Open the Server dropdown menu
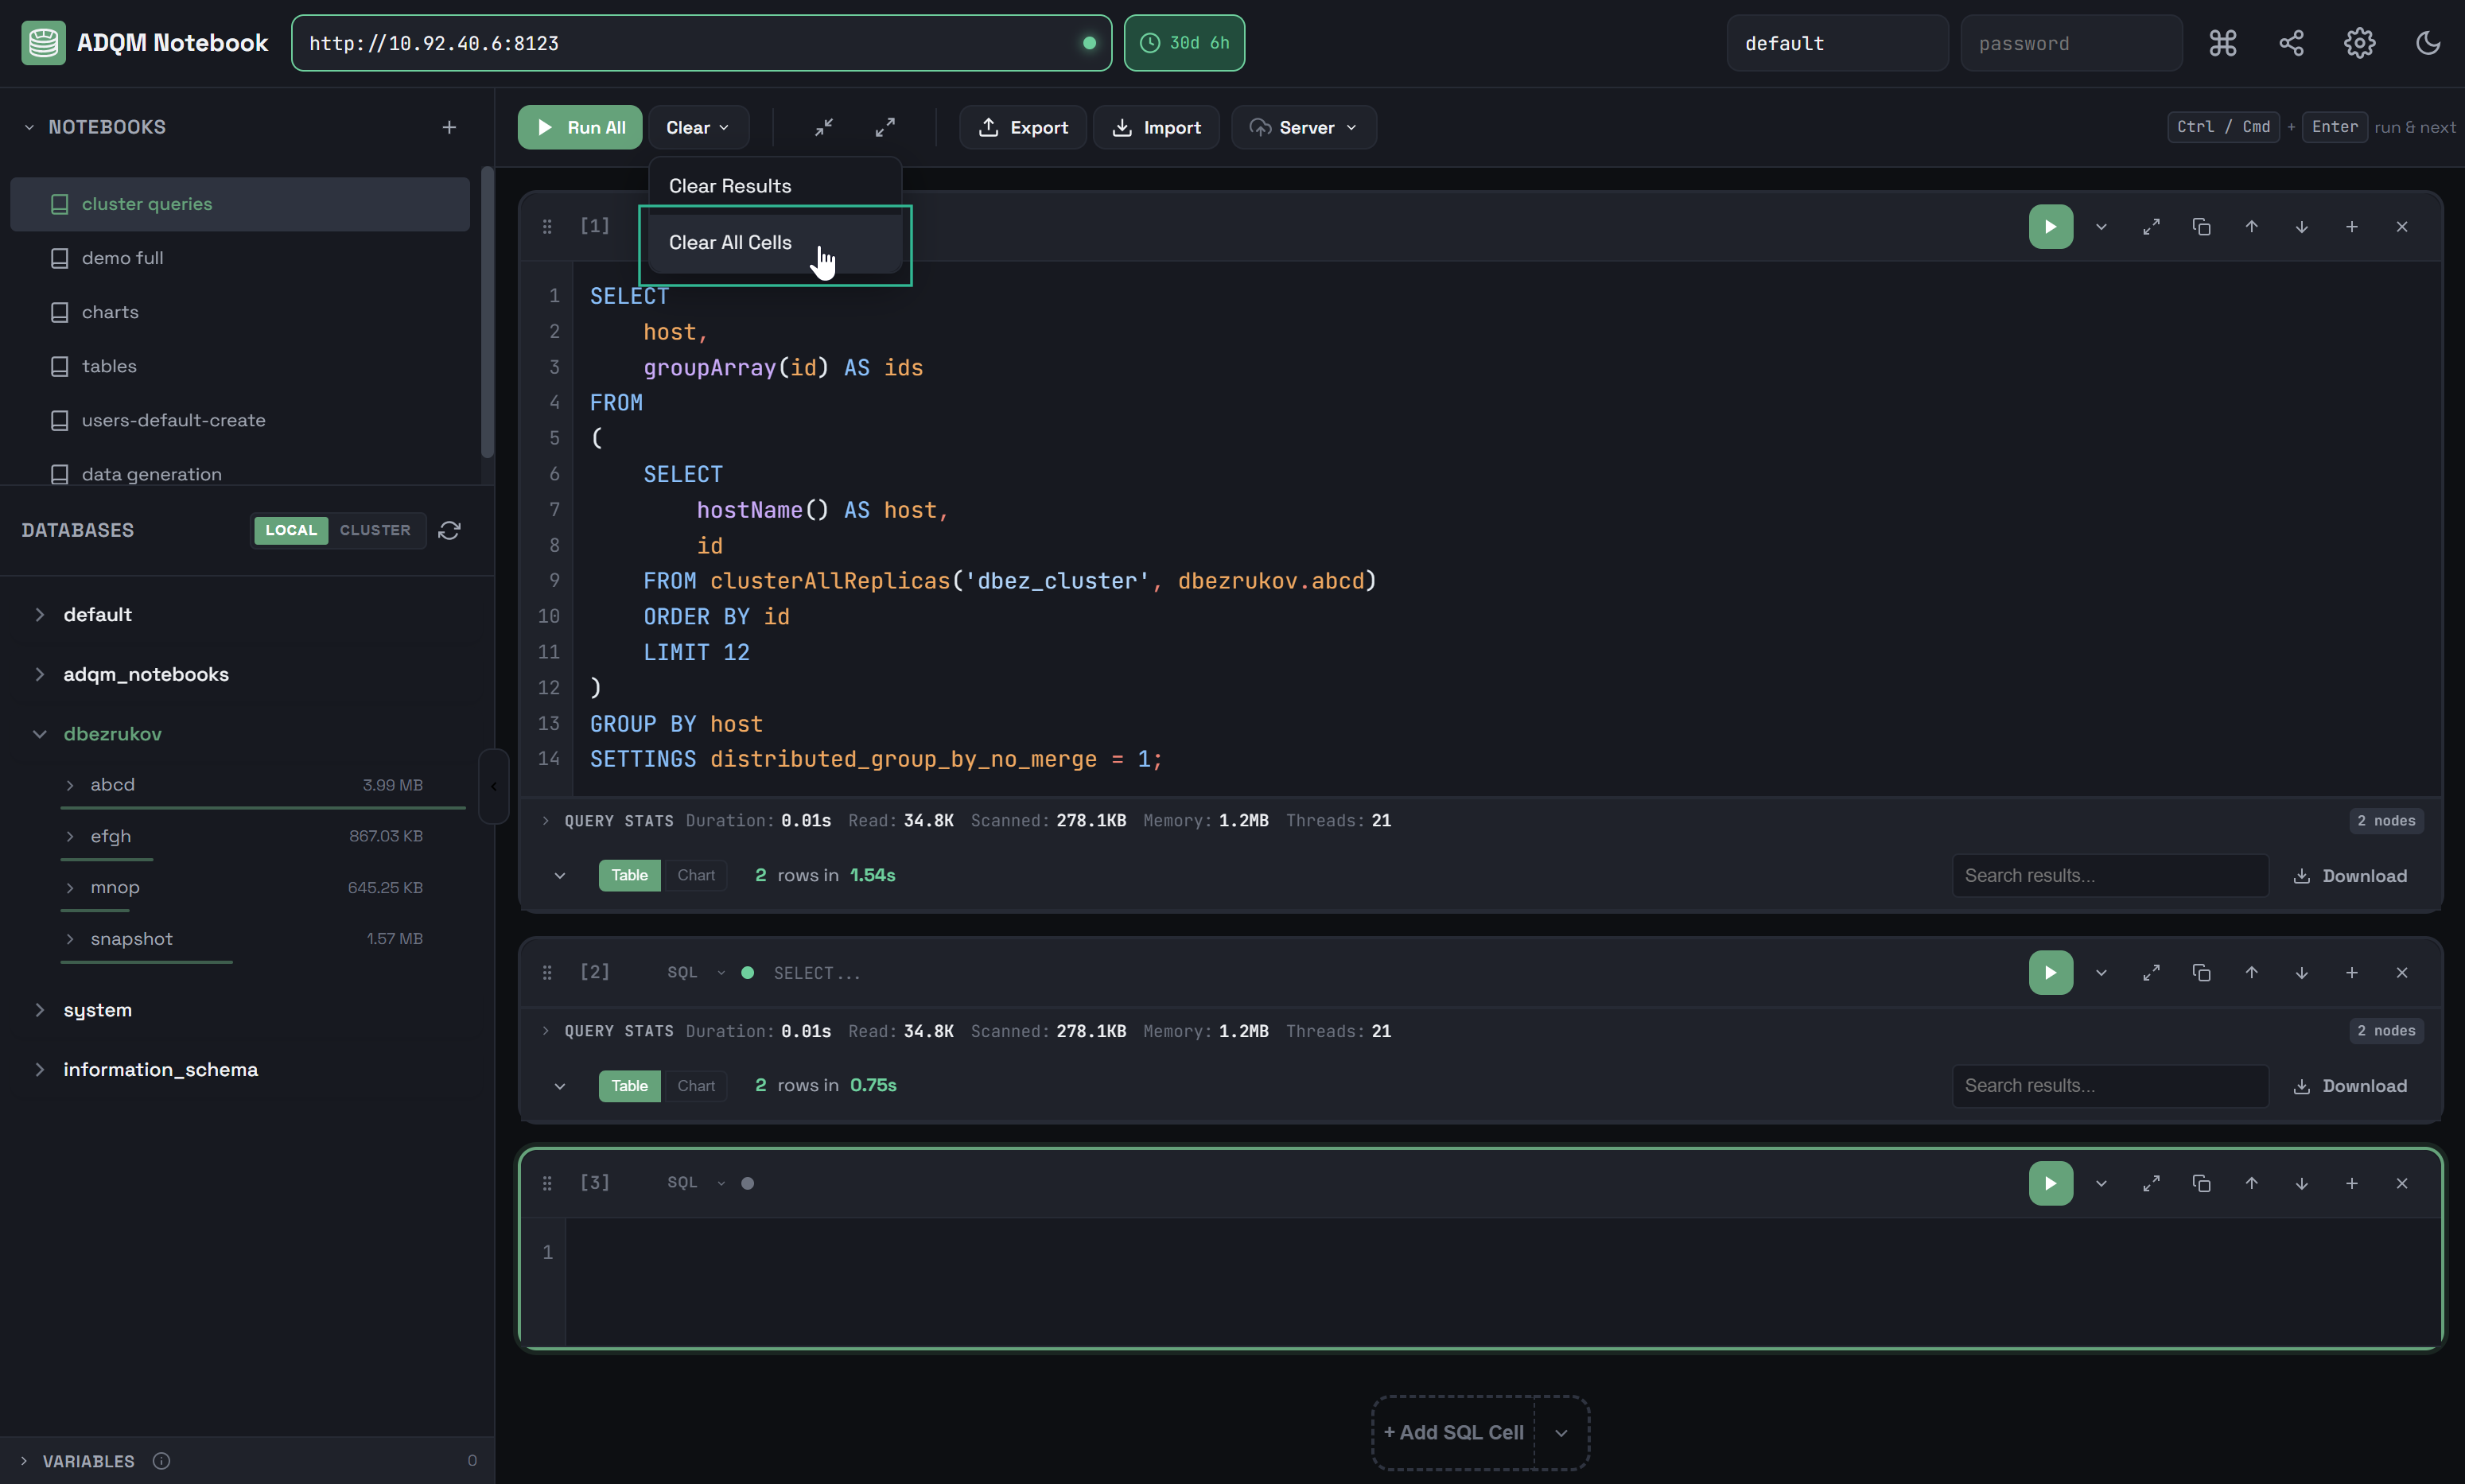 [x=1304, y=127]
